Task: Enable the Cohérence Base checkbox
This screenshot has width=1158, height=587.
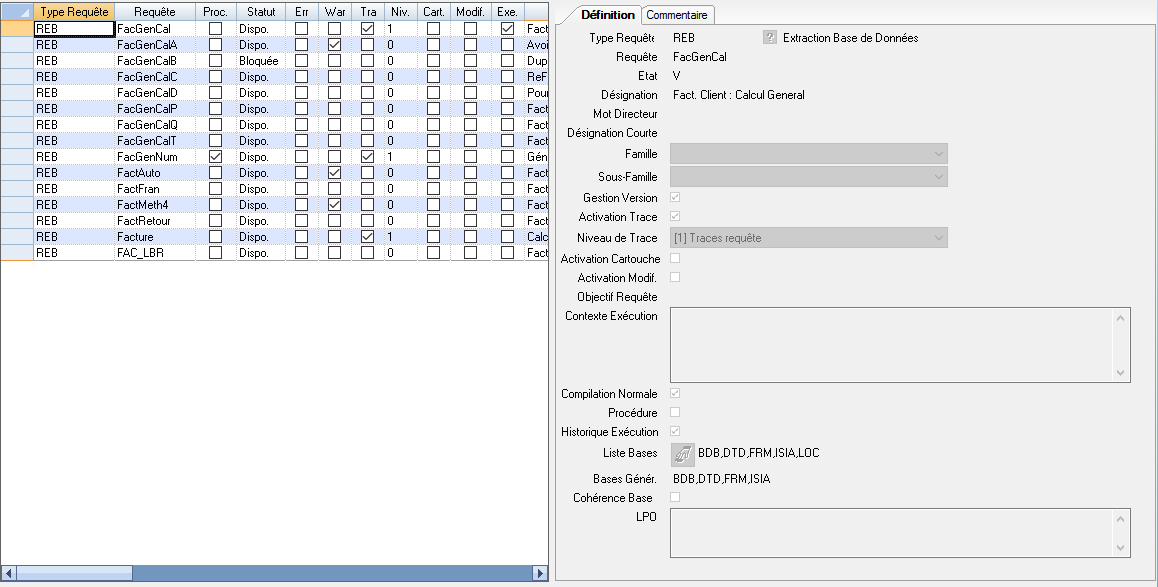Action: pos(675,497)
